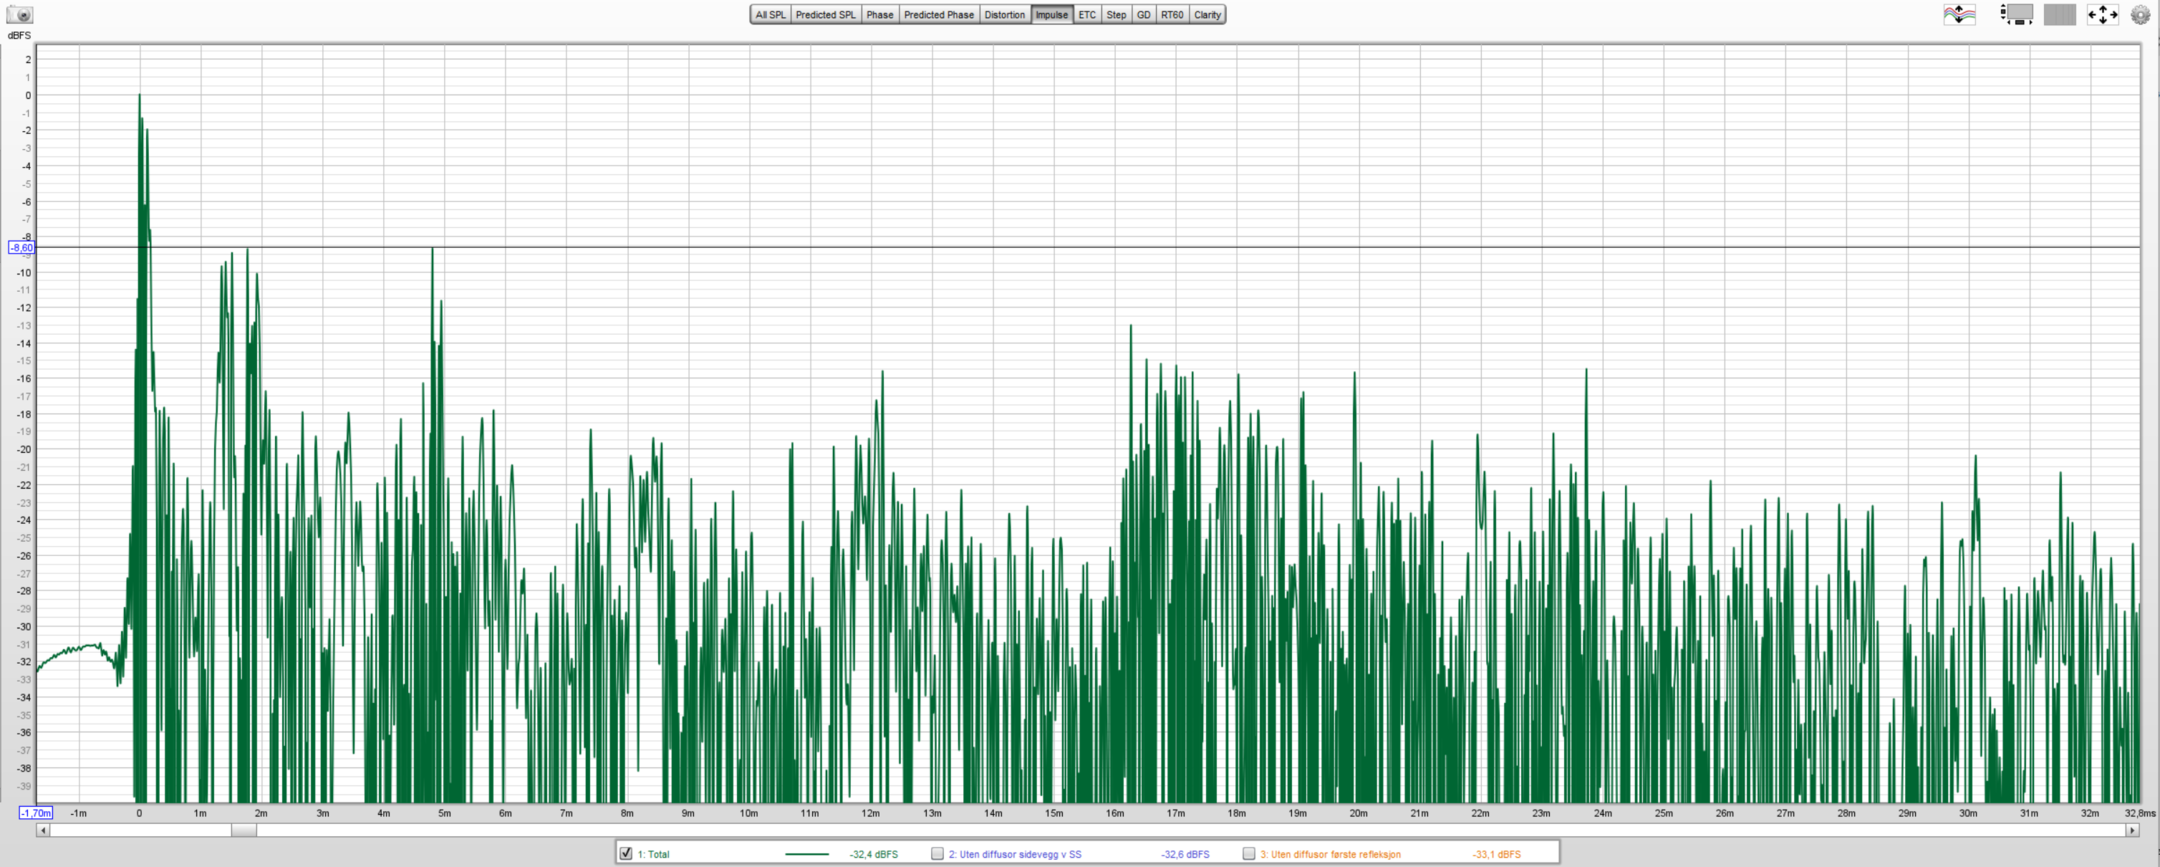Click the capture graph camera icon
This screenshot has width=2160, height=867.
click(19, 14)
